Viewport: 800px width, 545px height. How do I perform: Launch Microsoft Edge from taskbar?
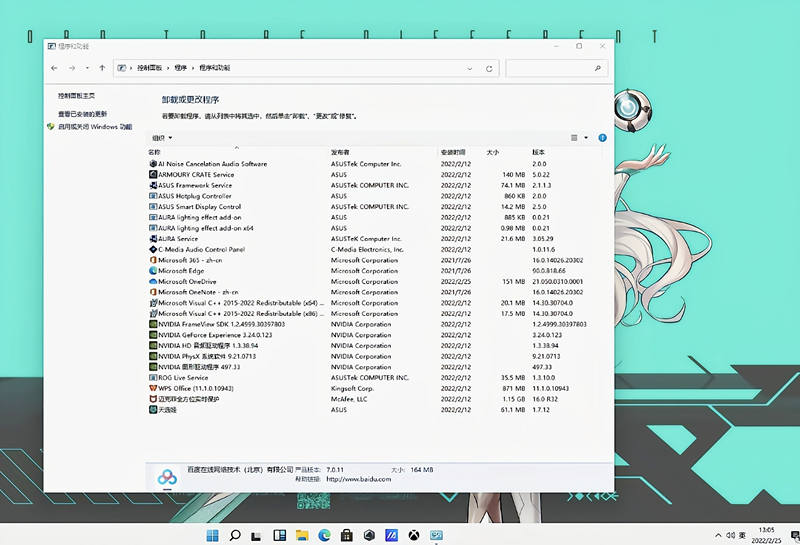pos(324,535)
